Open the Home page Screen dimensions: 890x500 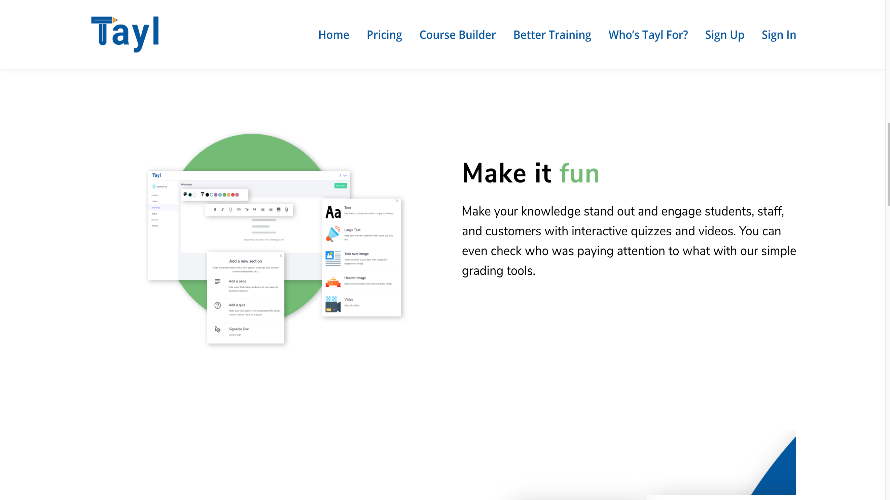point(333,35)
